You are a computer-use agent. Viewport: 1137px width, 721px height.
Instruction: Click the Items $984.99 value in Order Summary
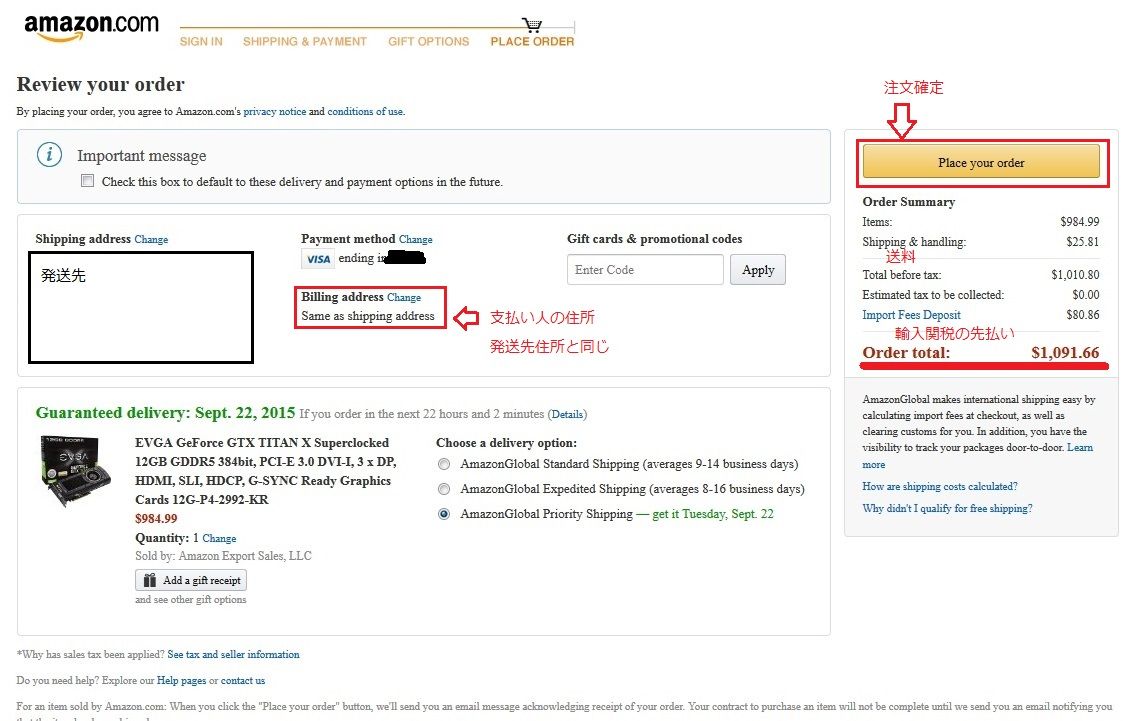coord(1080,222)
